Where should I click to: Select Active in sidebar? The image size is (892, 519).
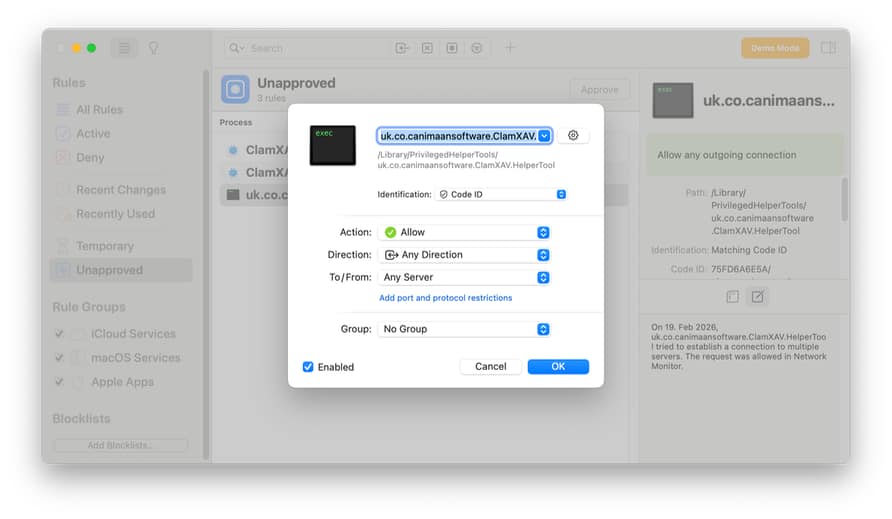point(122,134)
